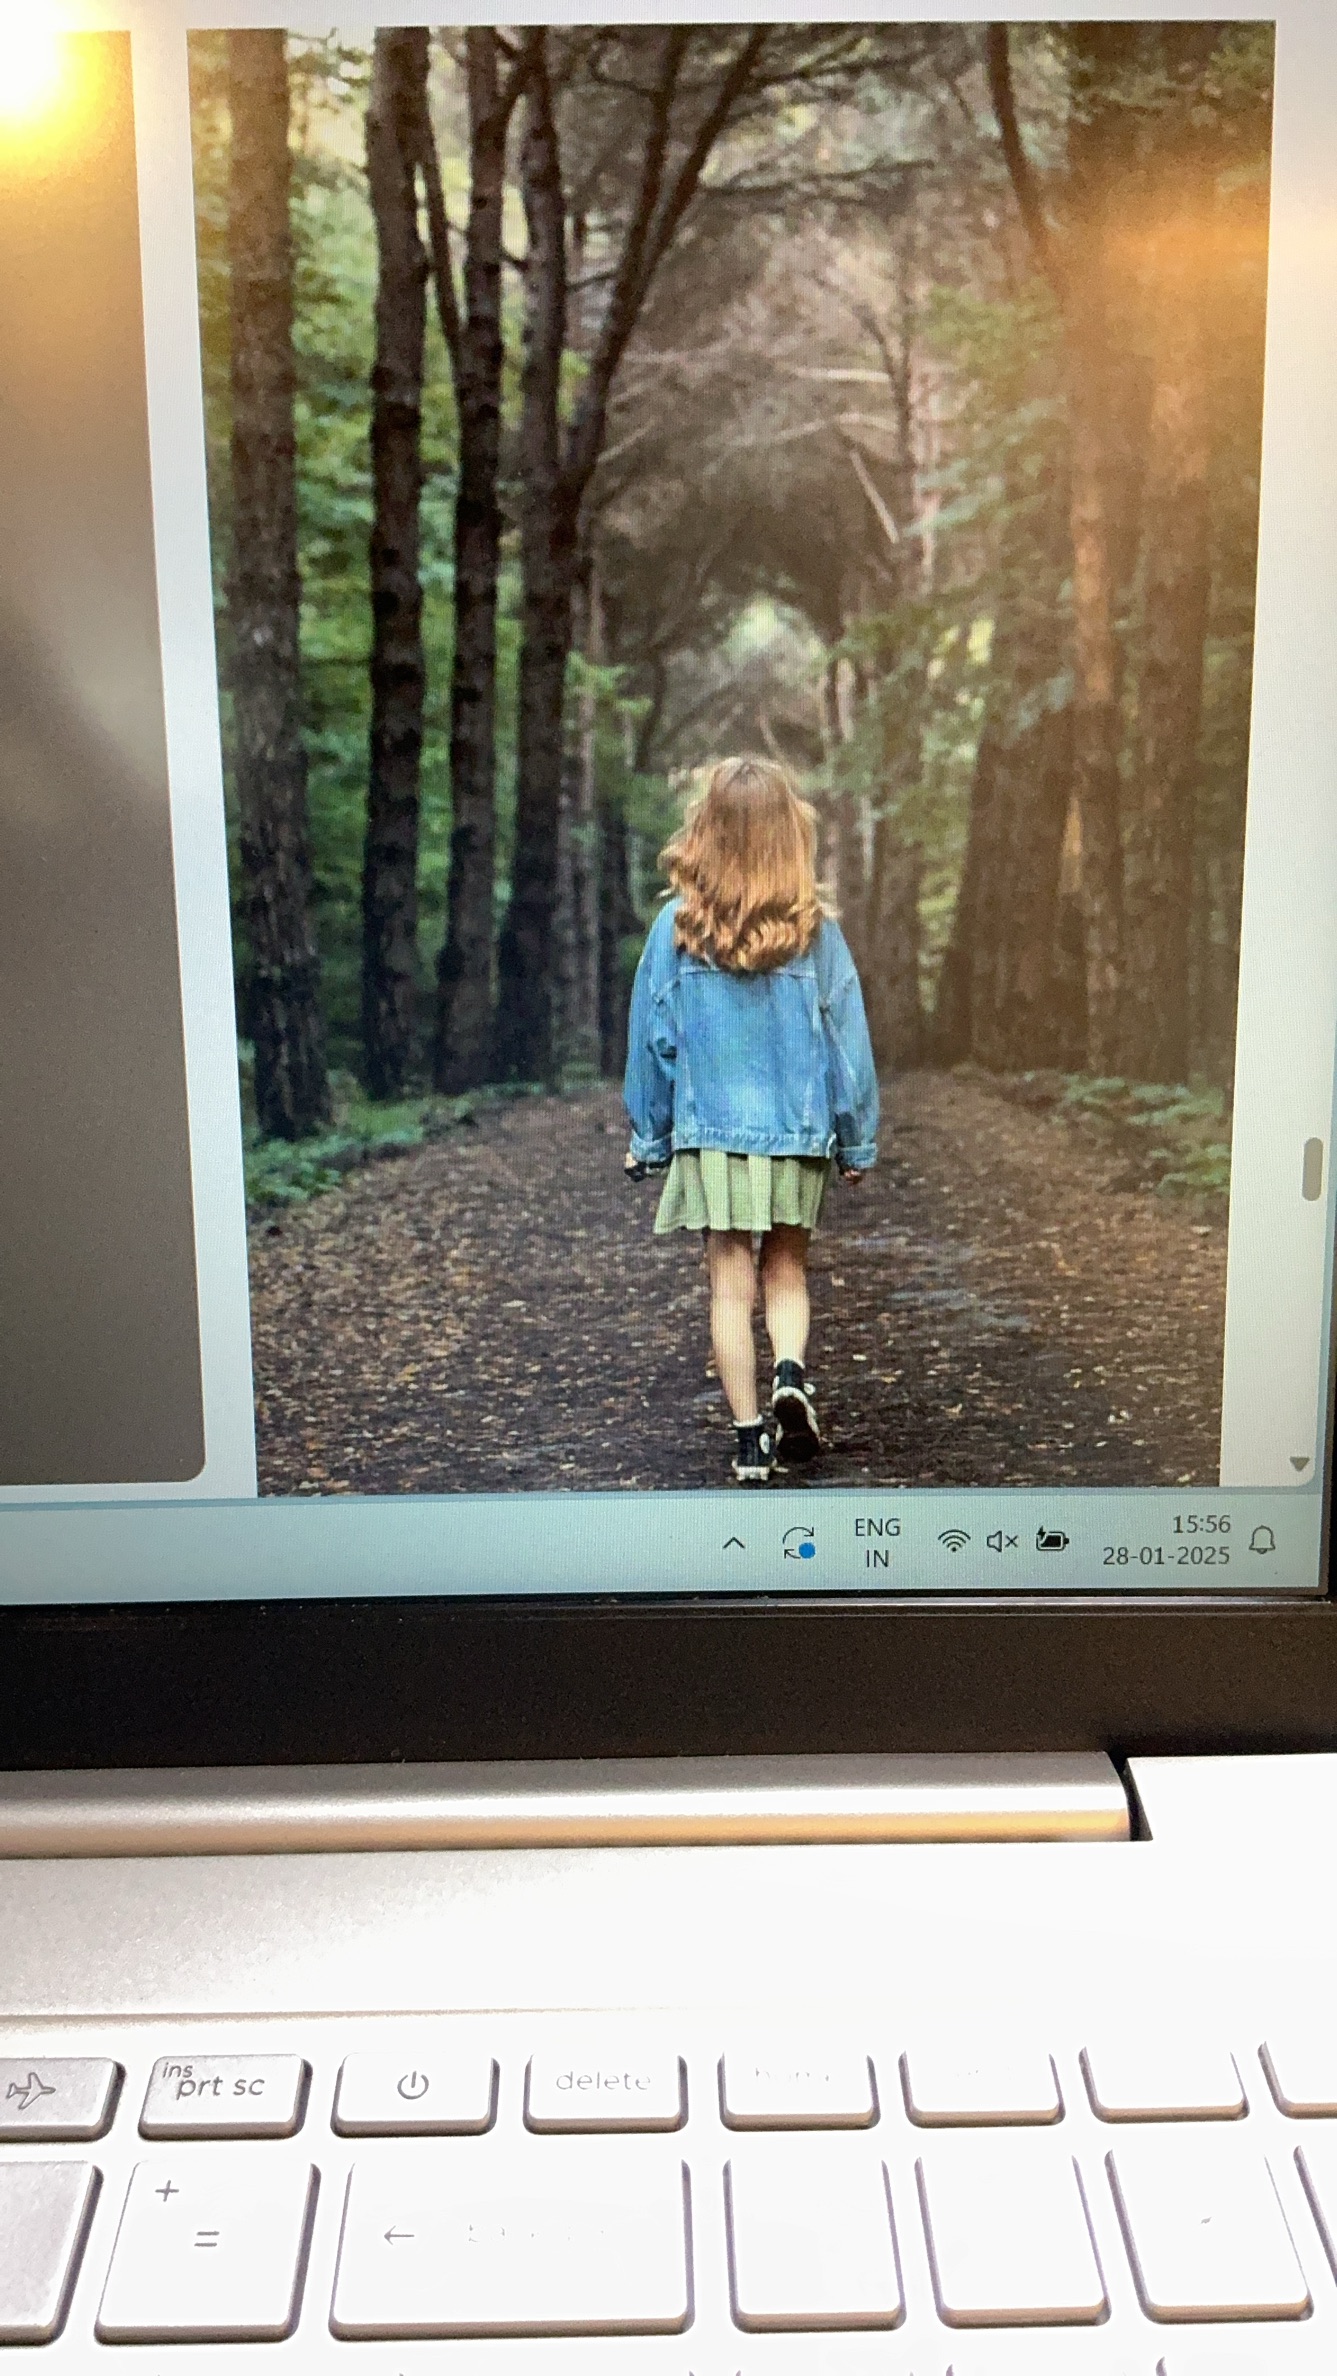
Task: Expand the hidden icons chevron in system tray
Action: (733, 1543)
